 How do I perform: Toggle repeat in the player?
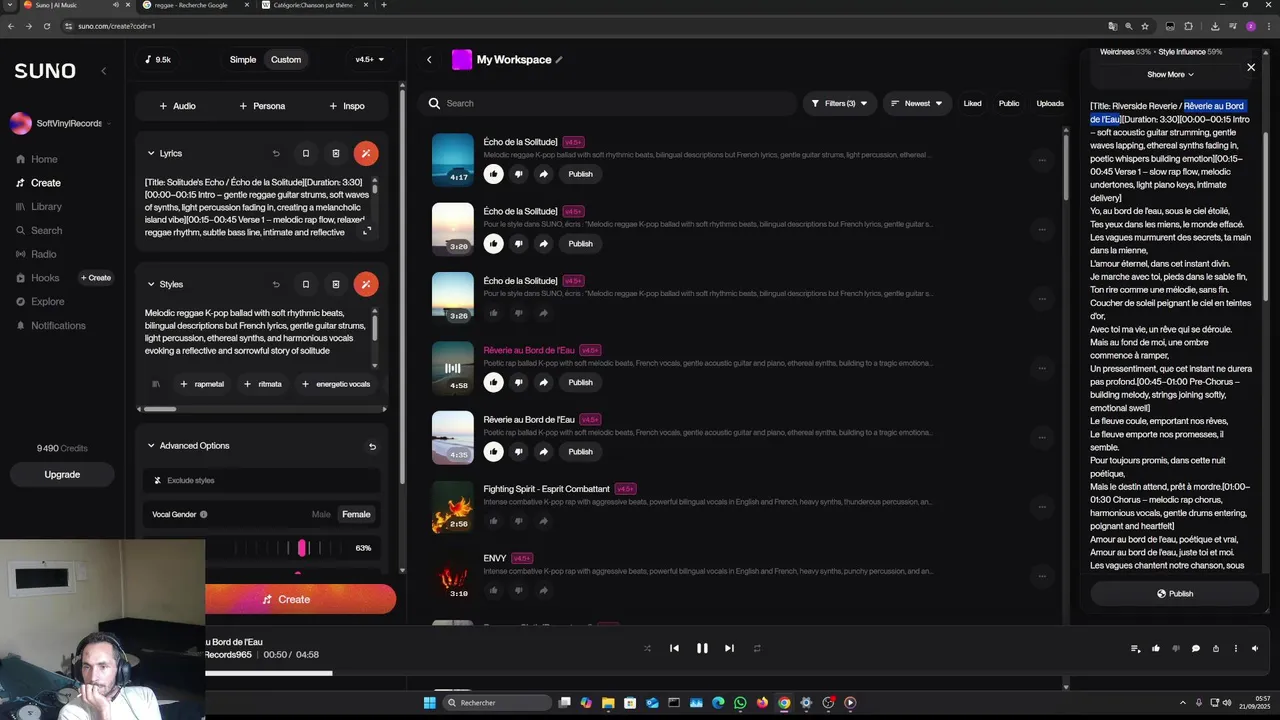(x=757, y=648)
